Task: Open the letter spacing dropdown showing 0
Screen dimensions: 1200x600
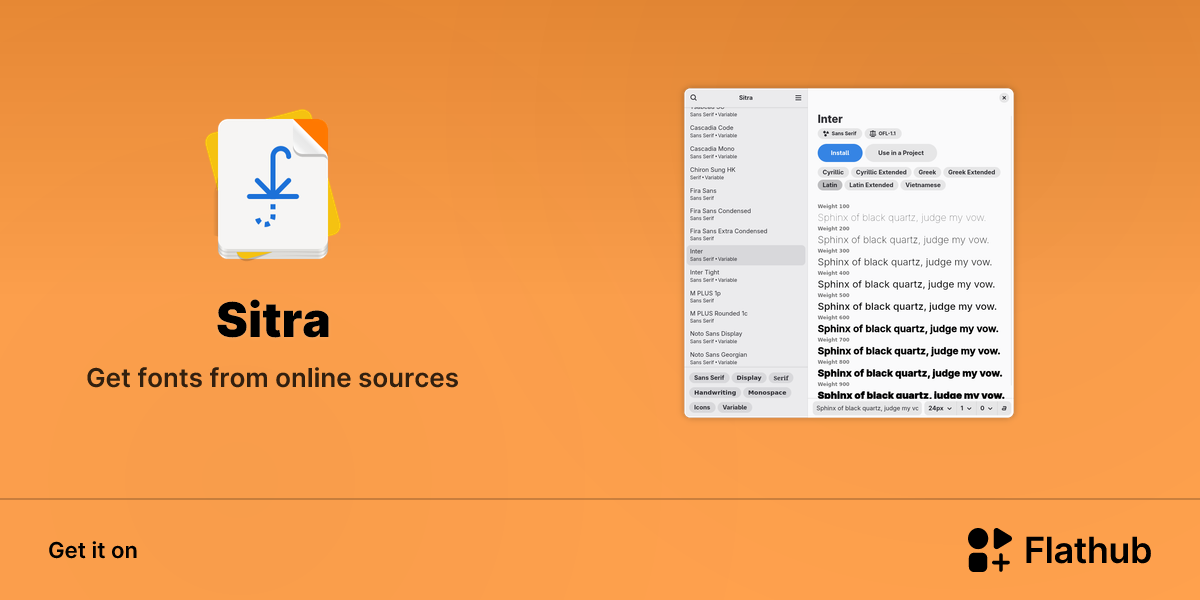Action: tap(986, 408)
